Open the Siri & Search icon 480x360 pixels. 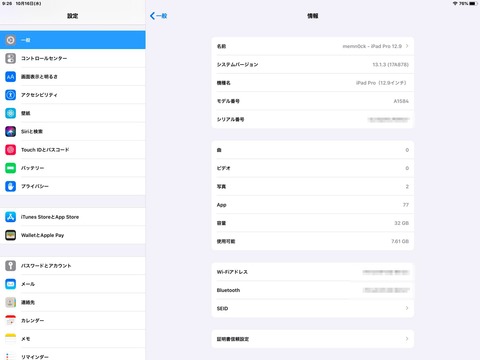[10, 131]
